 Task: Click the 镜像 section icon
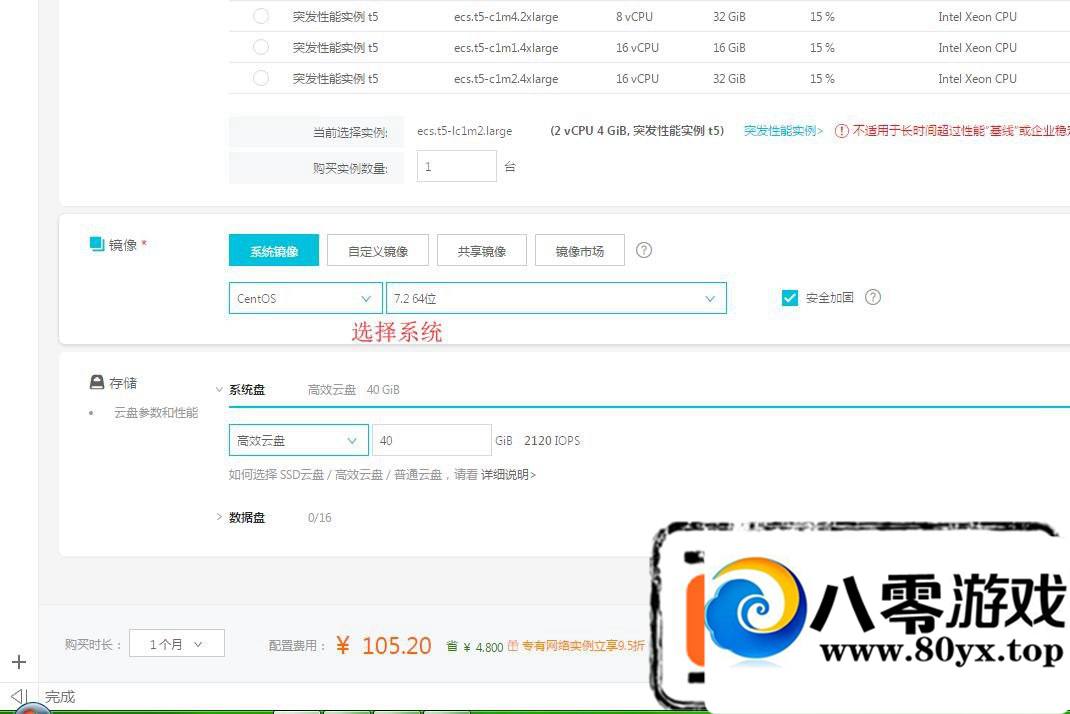point(97,244)
